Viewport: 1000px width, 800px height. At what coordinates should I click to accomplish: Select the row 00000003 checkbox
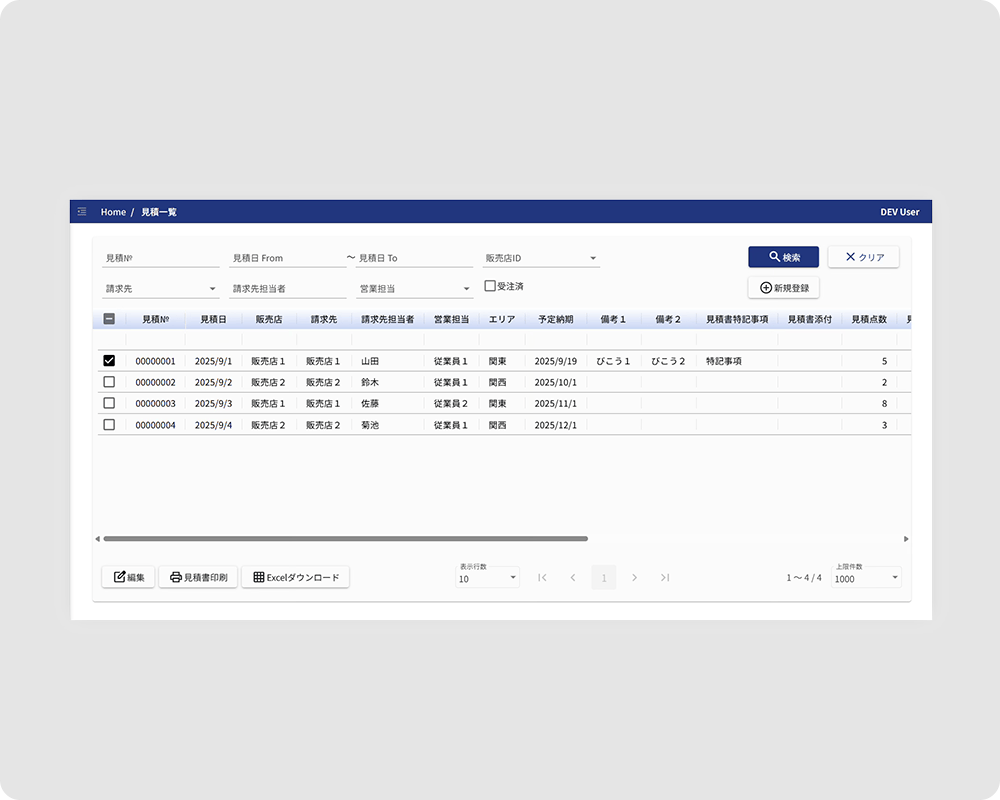click(109, 403)
